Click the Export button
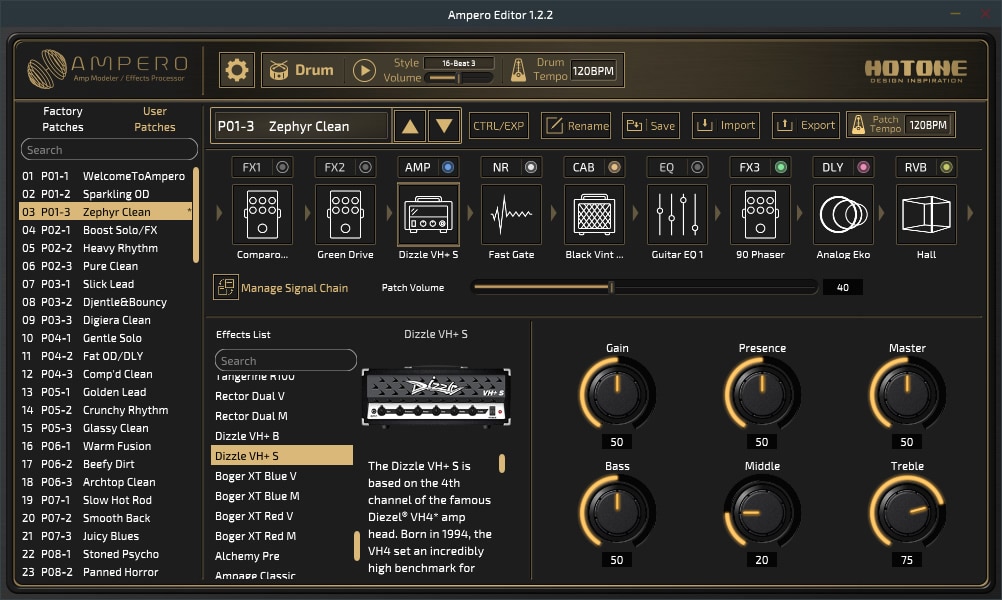The width and height of the screenshot is (1002, 600). point(806,125)
